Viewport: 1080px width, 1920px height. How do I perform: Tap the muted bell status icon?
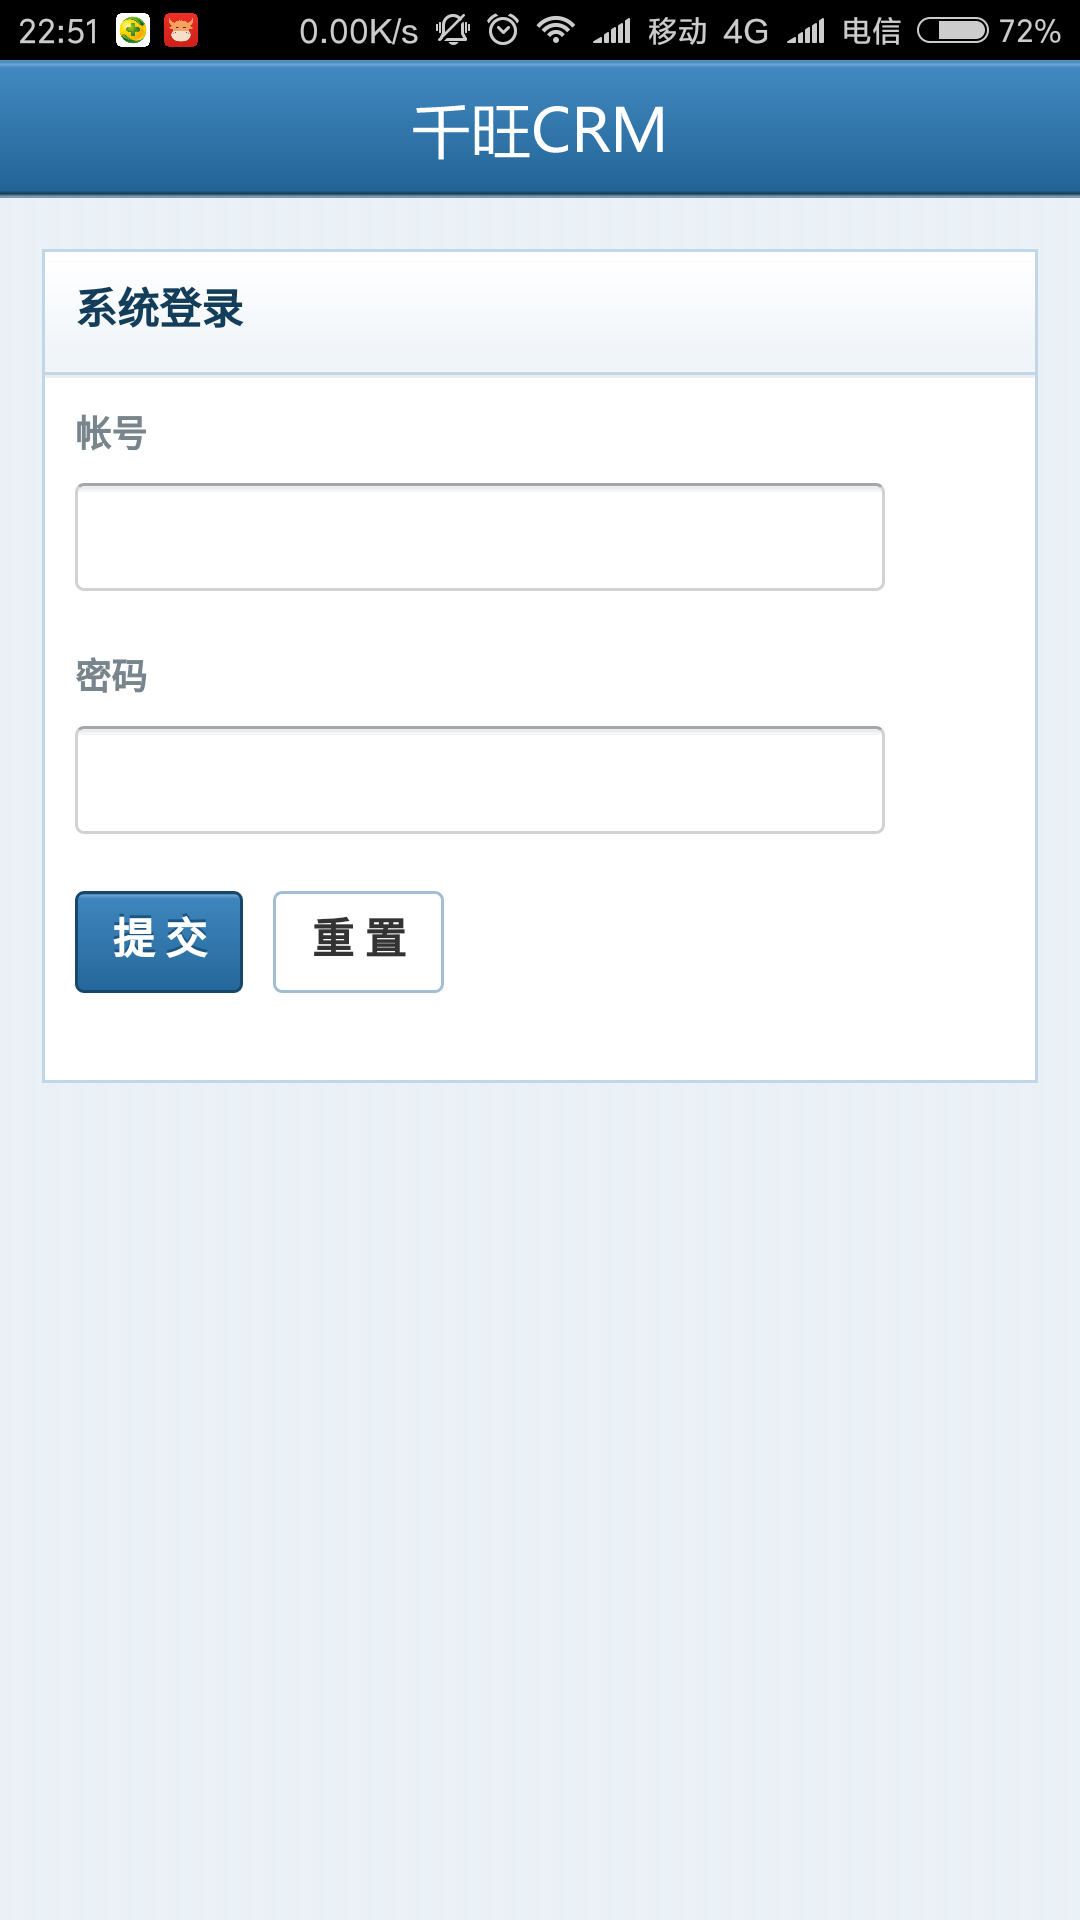coord(453,30)
